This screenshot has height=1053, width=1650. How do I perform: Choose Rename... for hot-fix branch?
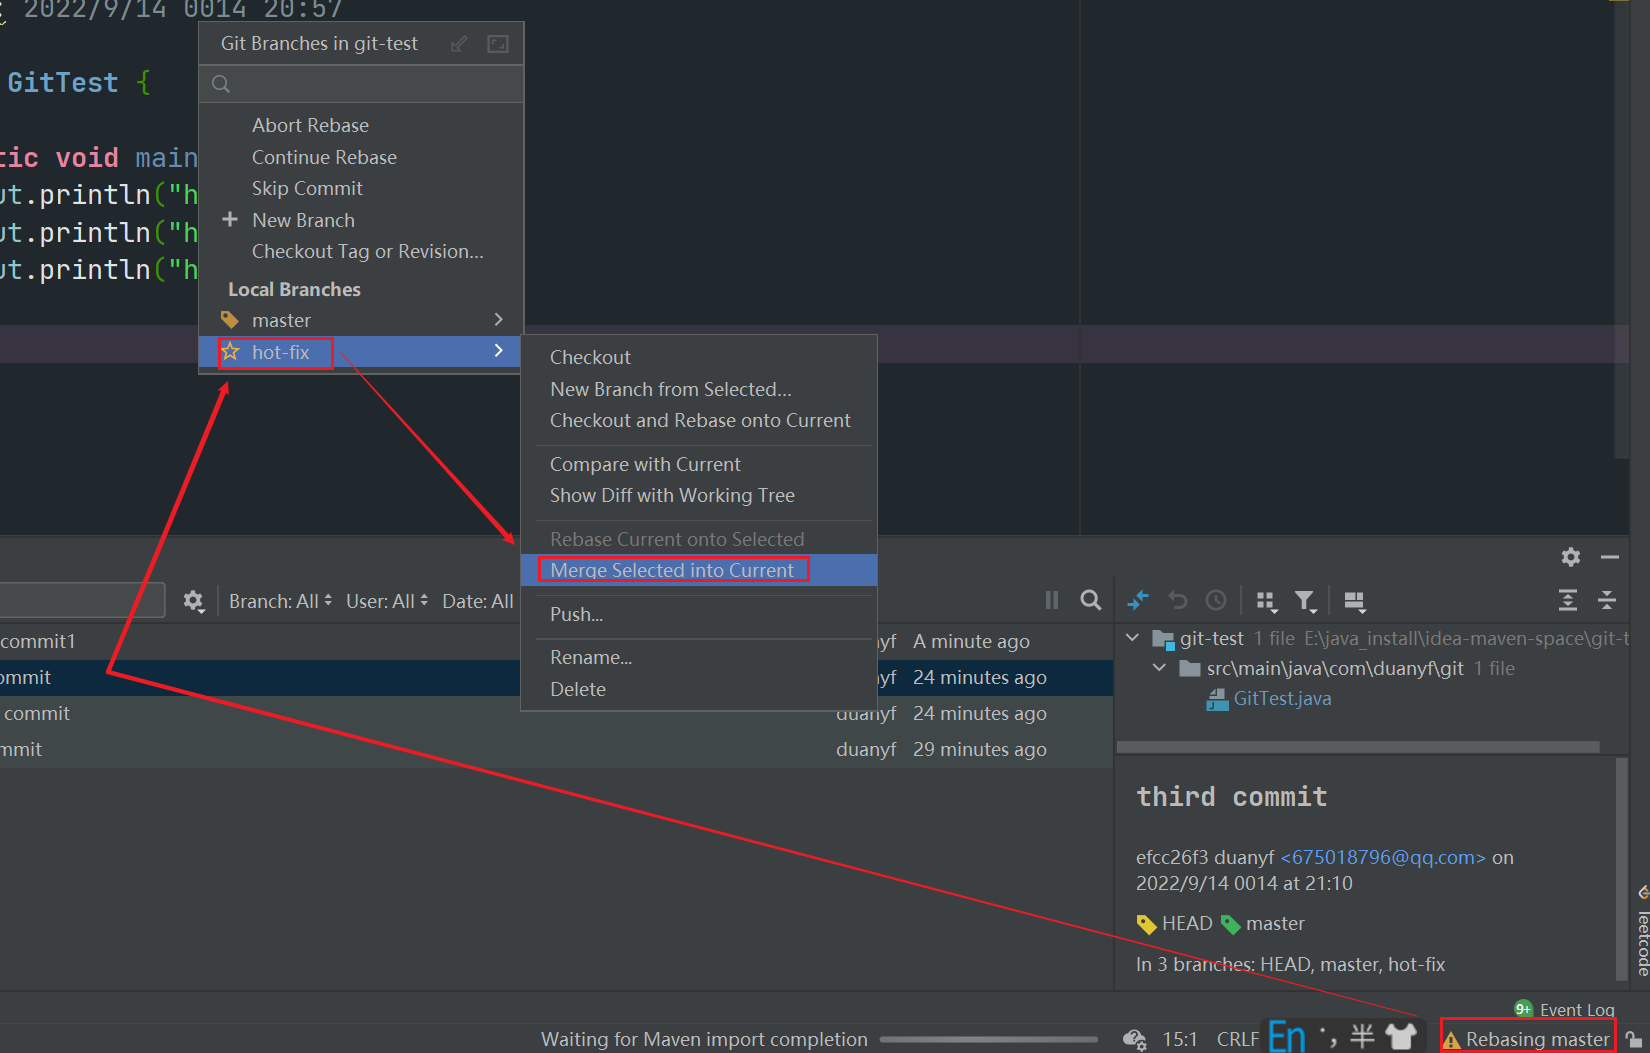pyautogui.click(x=591, y=657)
